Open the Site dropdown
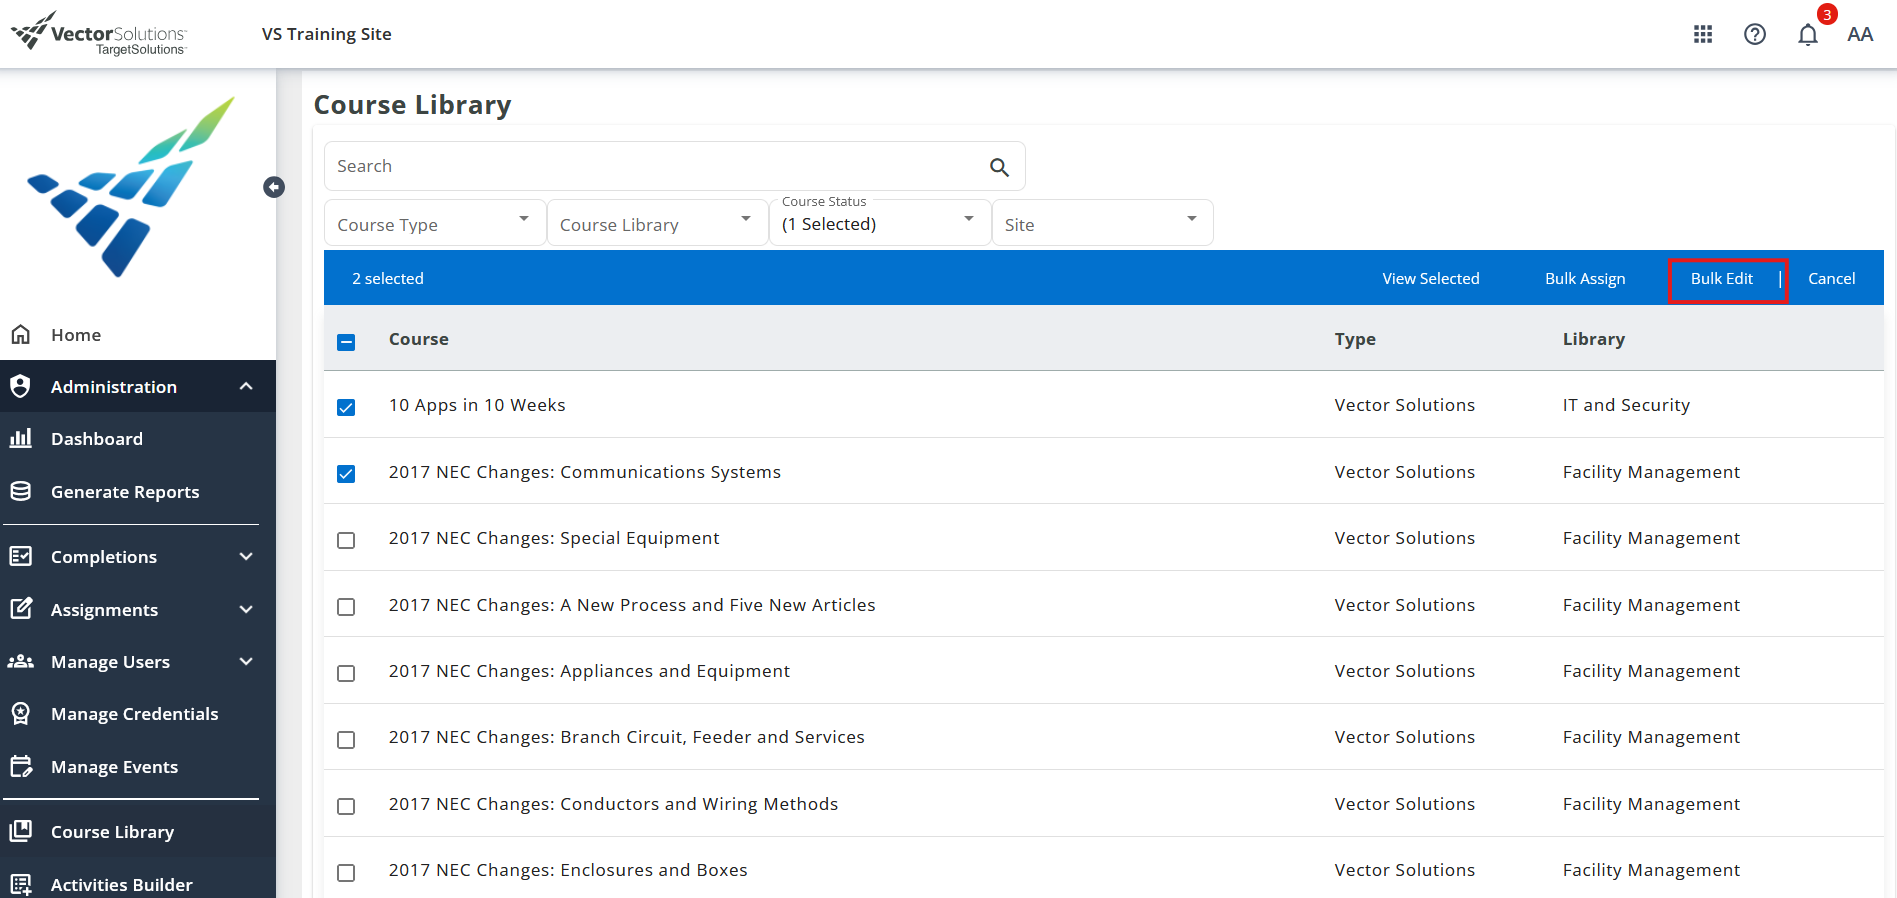 pos(1102,223)
